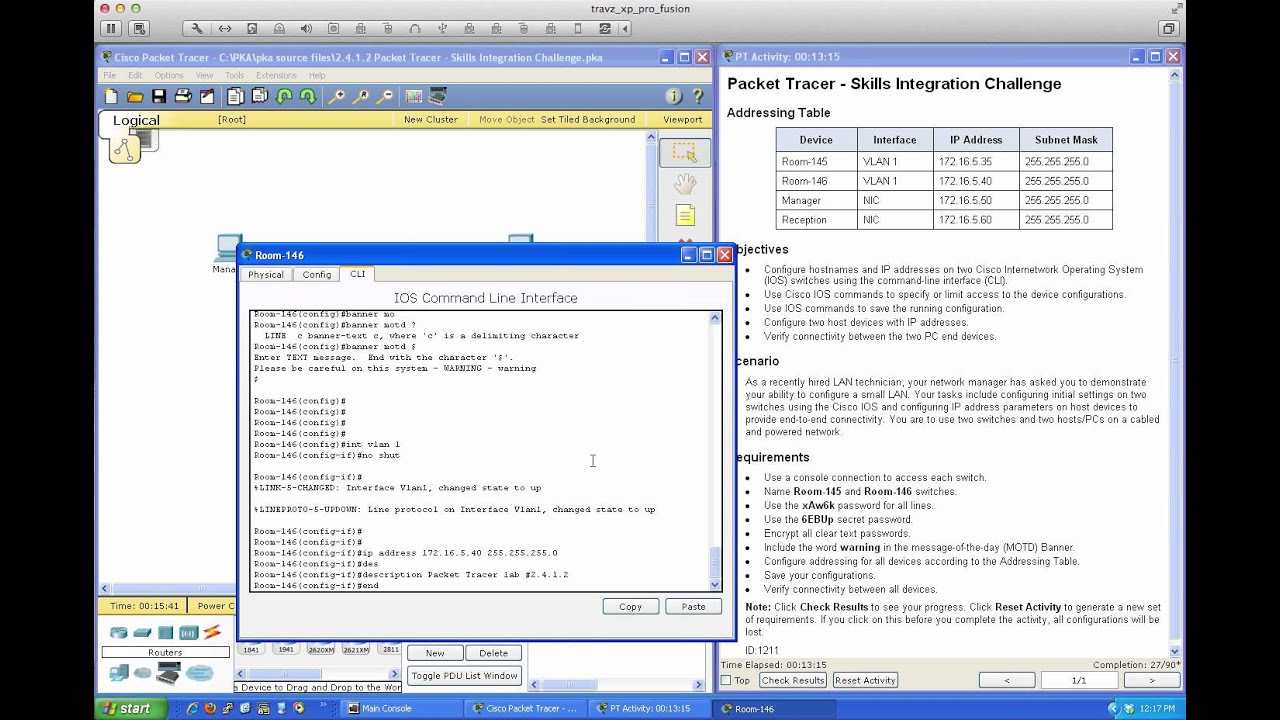Click inside the IOS CLI terminal
This screenshot has width=1280, height=720.
479,450
